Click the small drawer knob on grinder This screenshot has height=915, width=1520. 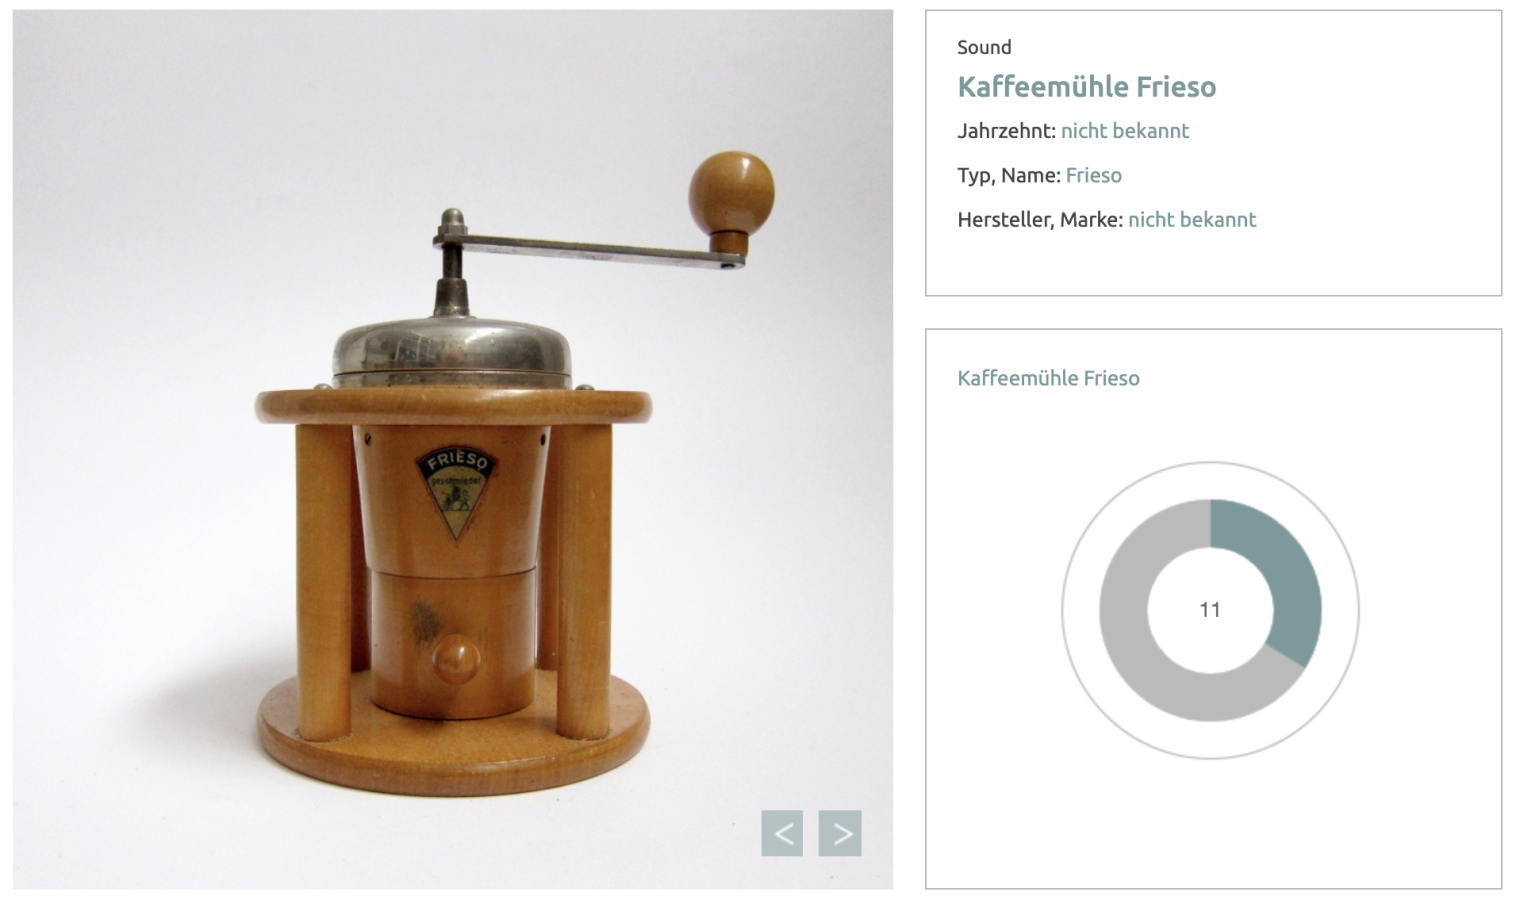coord(455,659)
